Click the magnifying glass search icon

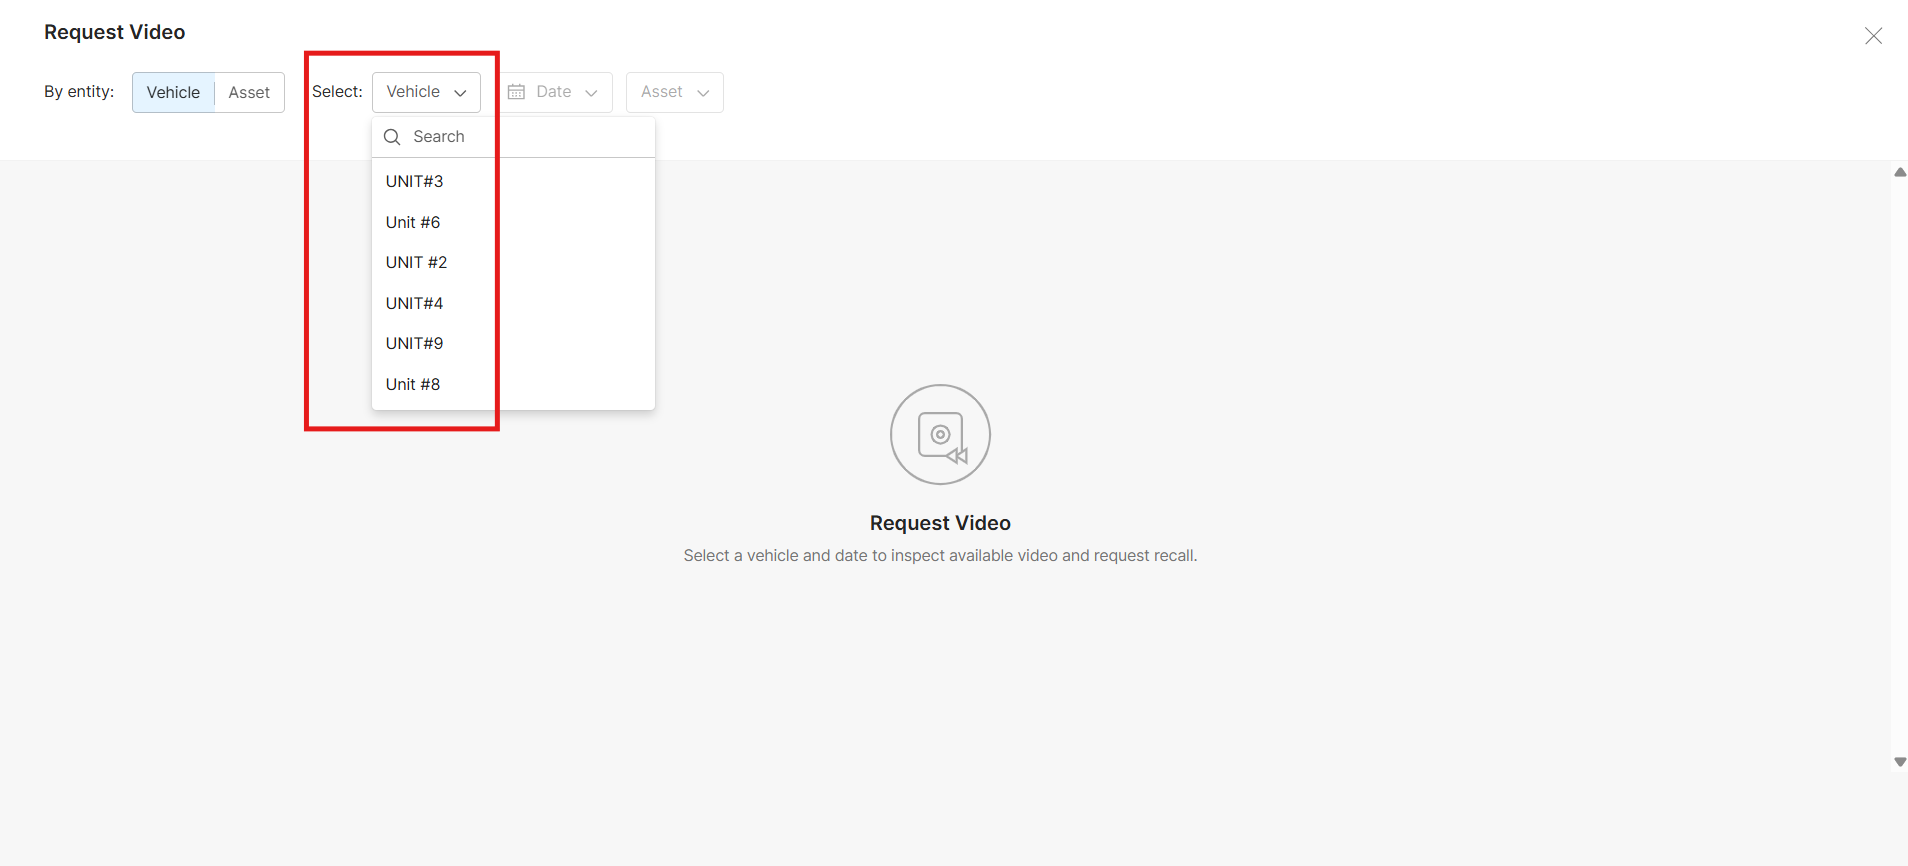392,137
